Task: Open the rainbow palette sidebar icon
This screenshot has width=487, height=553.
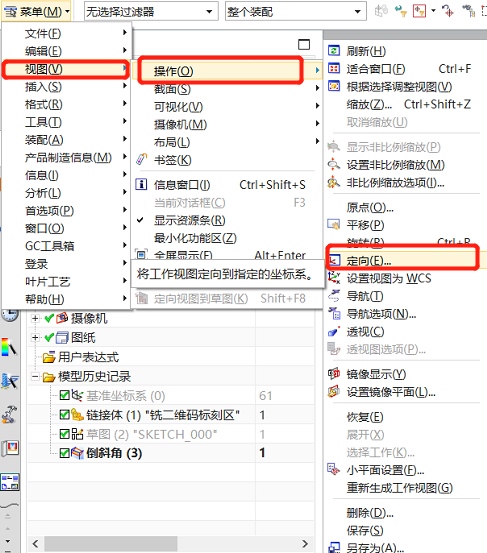Action: tap(9, 347)
